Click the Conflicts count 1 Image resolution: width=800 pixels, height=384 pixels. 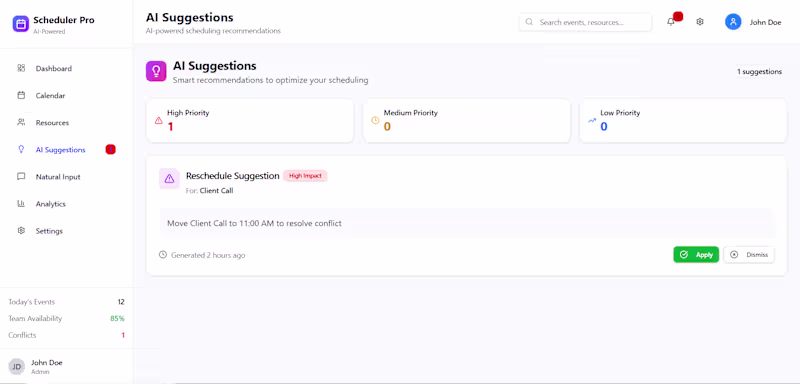pos(123,336)
